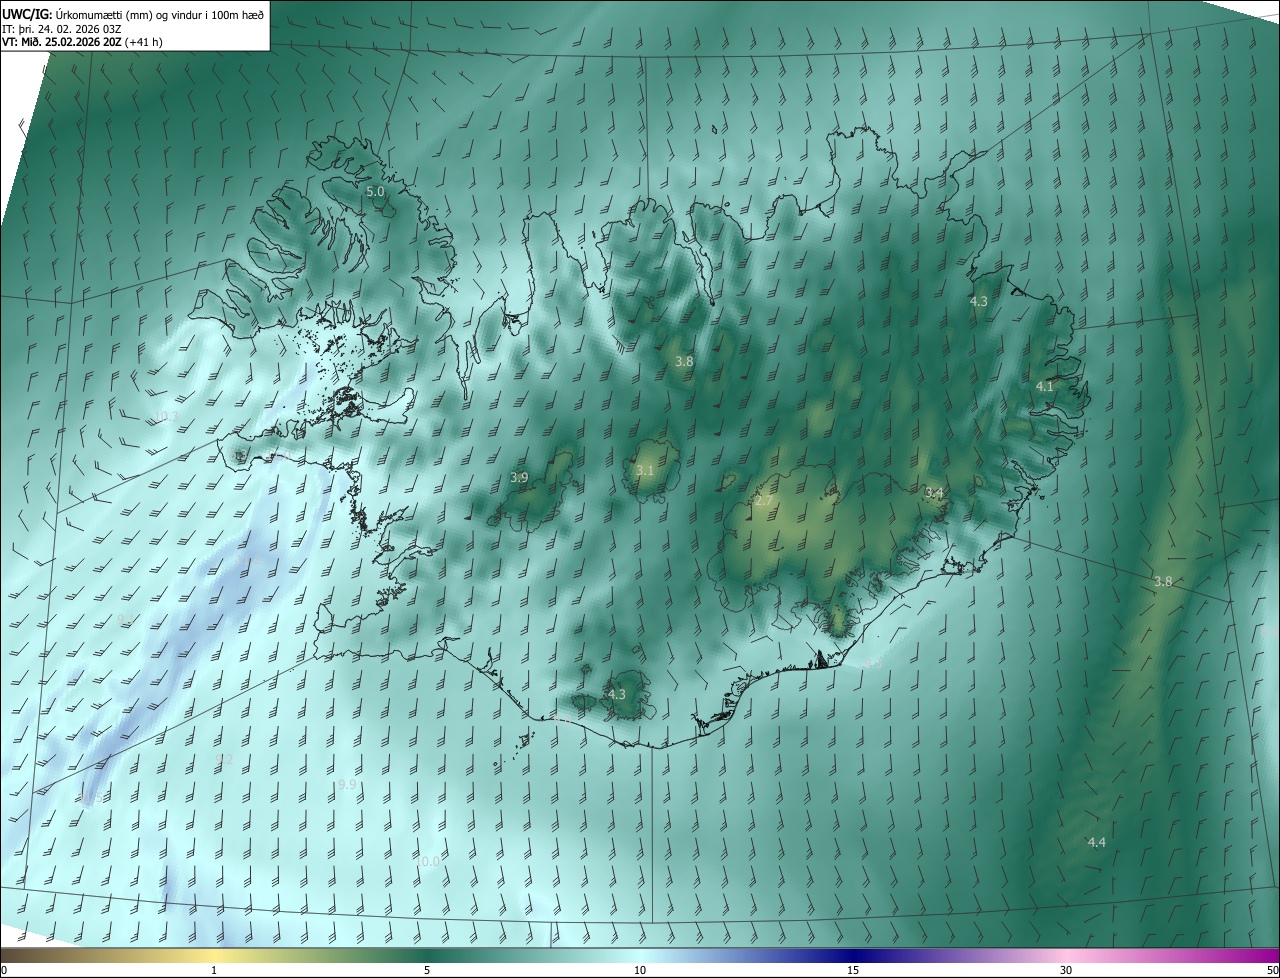The height and width of the screenshot is (978, 1280).
Task: Click the 4.1 value on the east coast
Action: tap(1045, 386)
